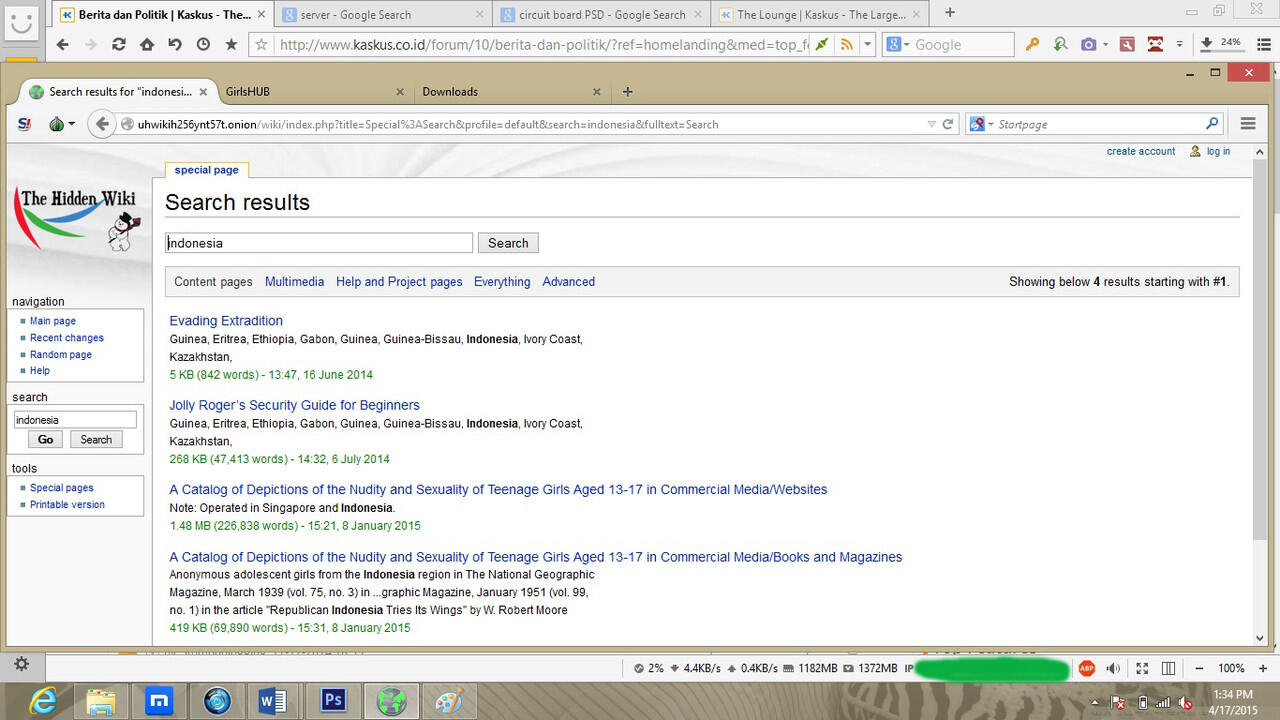
Task: Open the 'Recent changes' sidebar link
Action: 67,338
